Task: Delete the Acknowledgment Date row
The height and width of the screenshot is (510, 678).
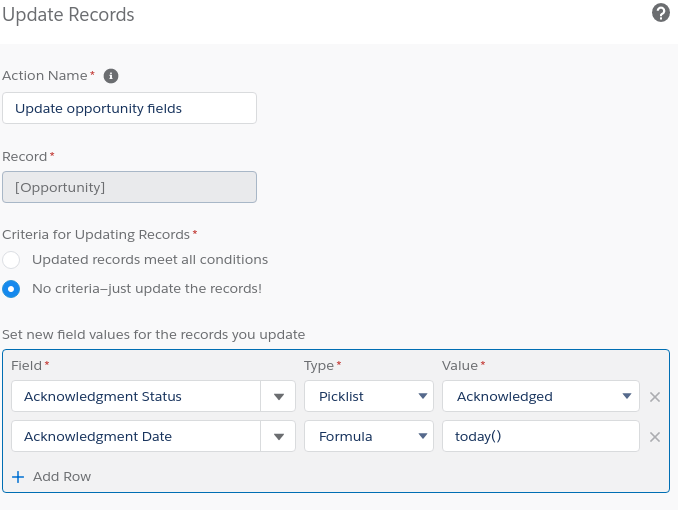Action: click(x=655, y=437)
